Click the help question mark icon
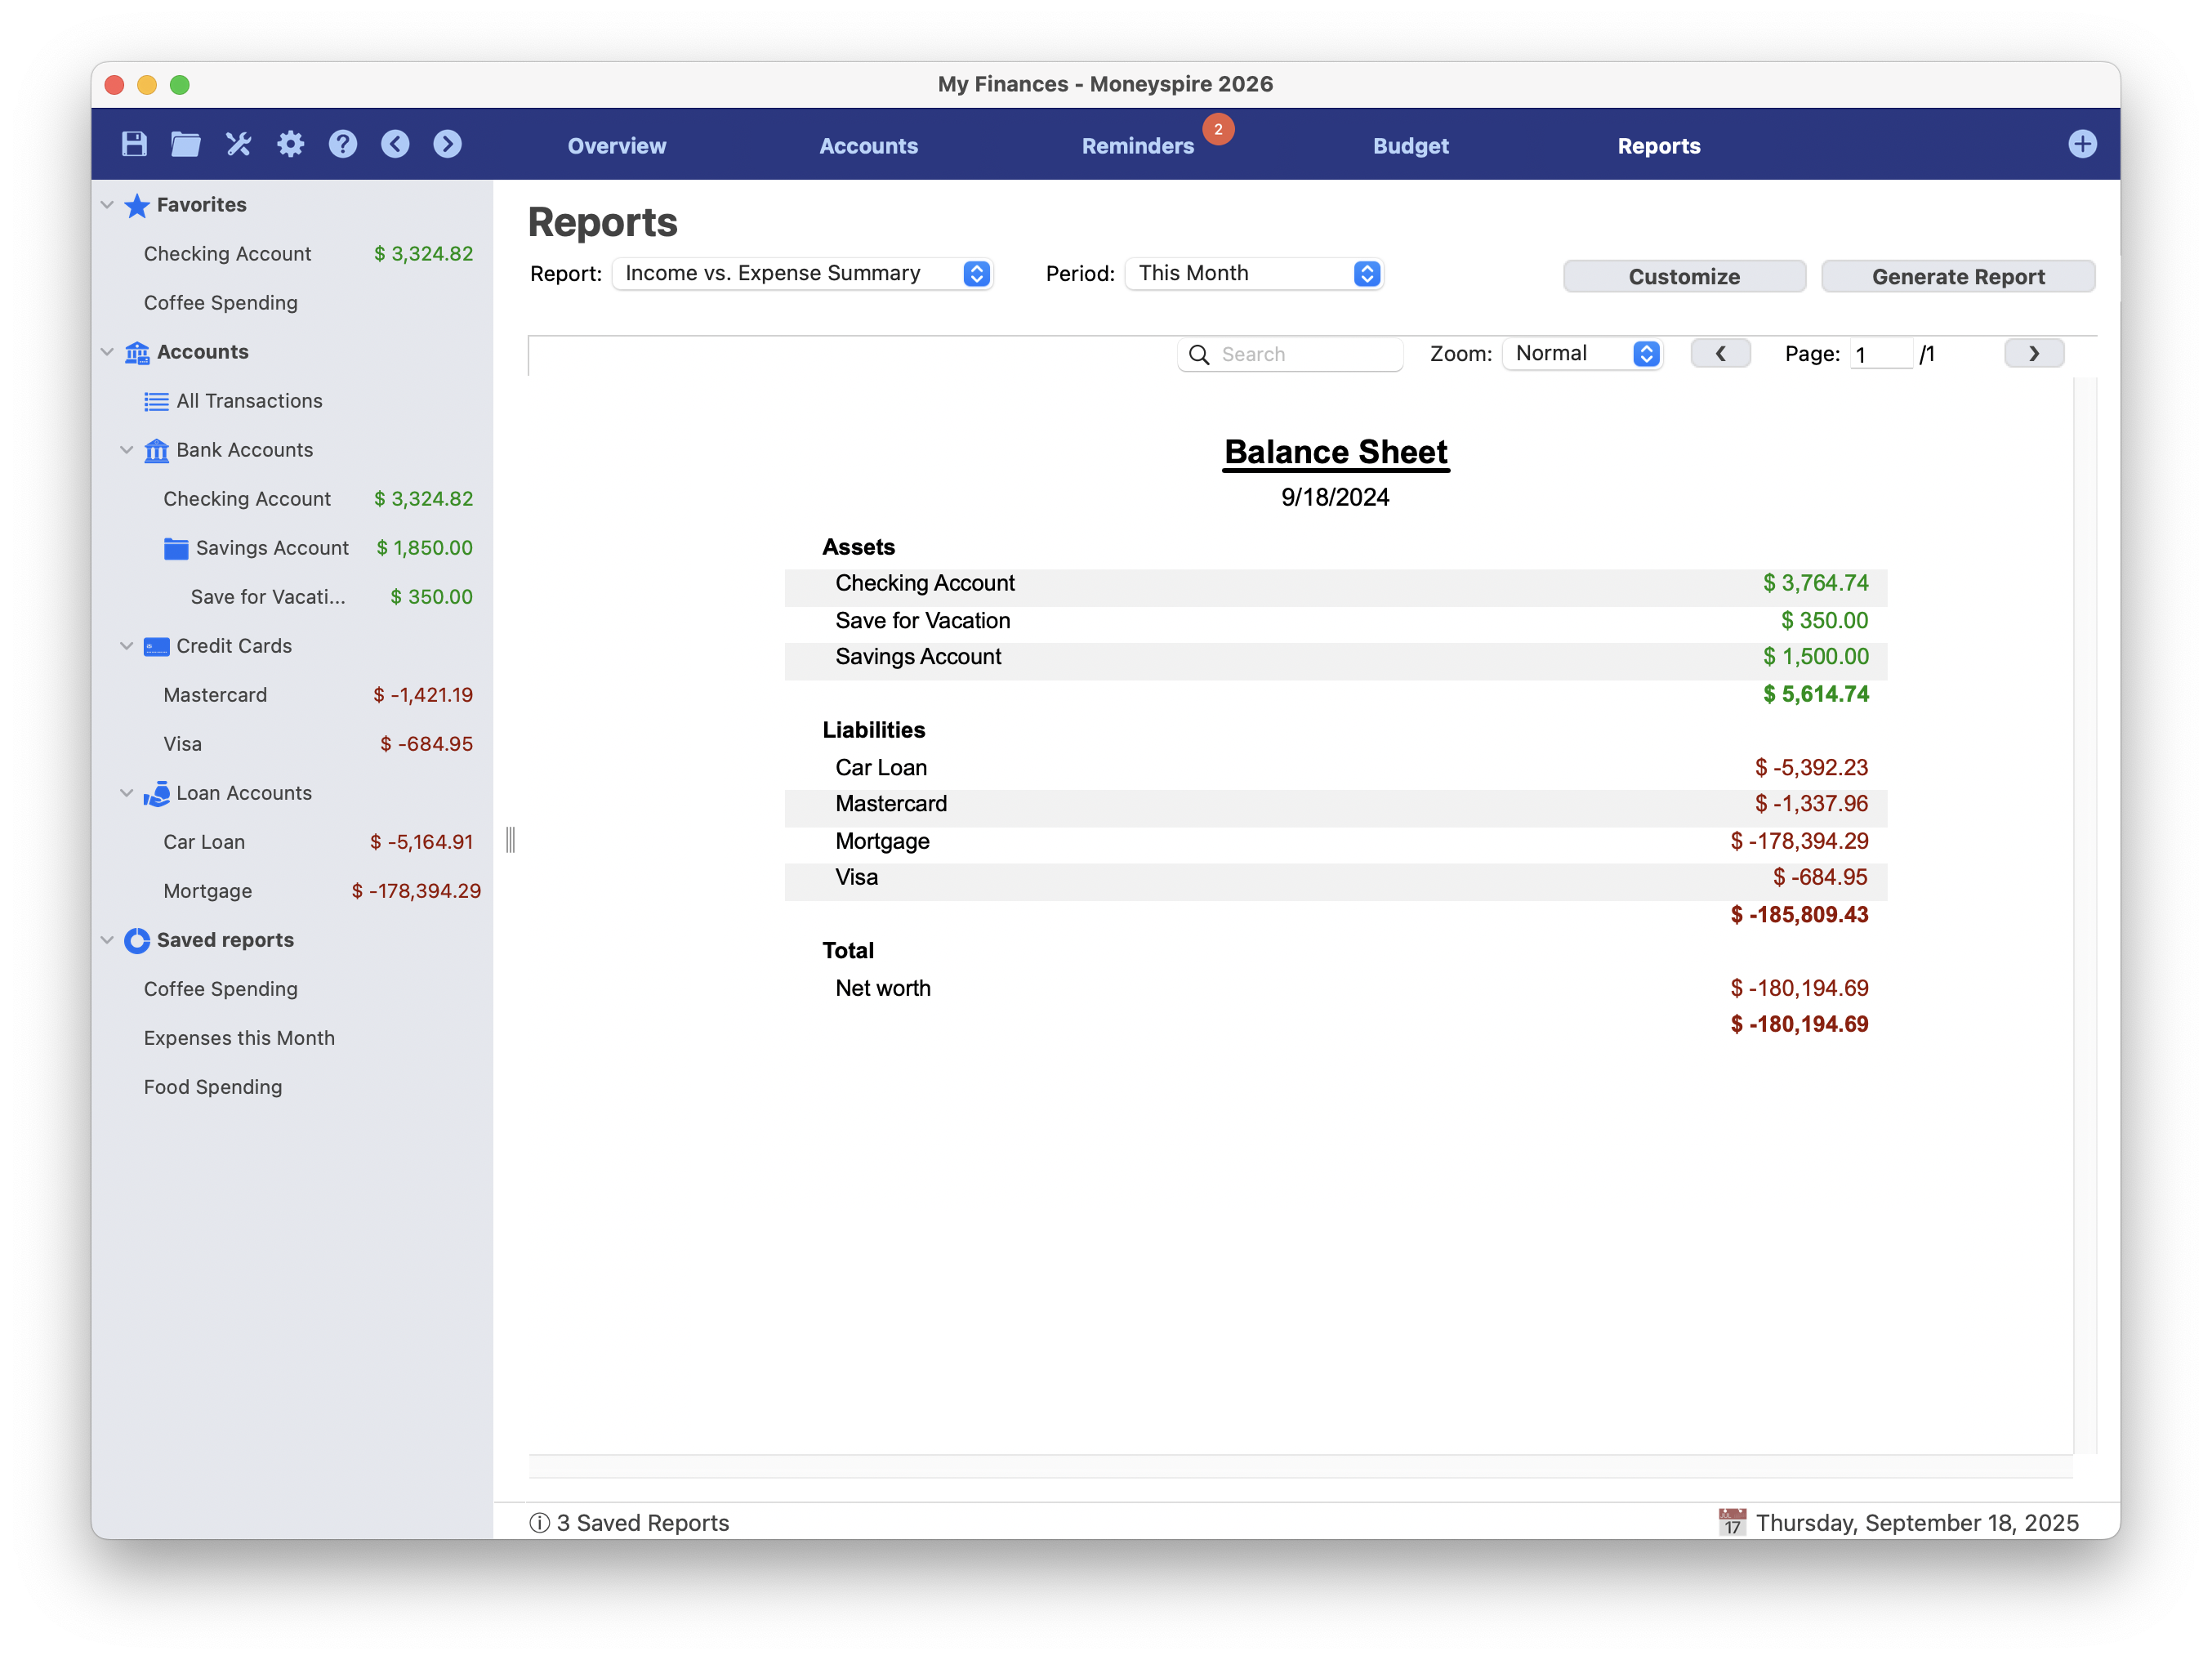The height and width of the screenshot is (1660, 2212). coord(342,144)
